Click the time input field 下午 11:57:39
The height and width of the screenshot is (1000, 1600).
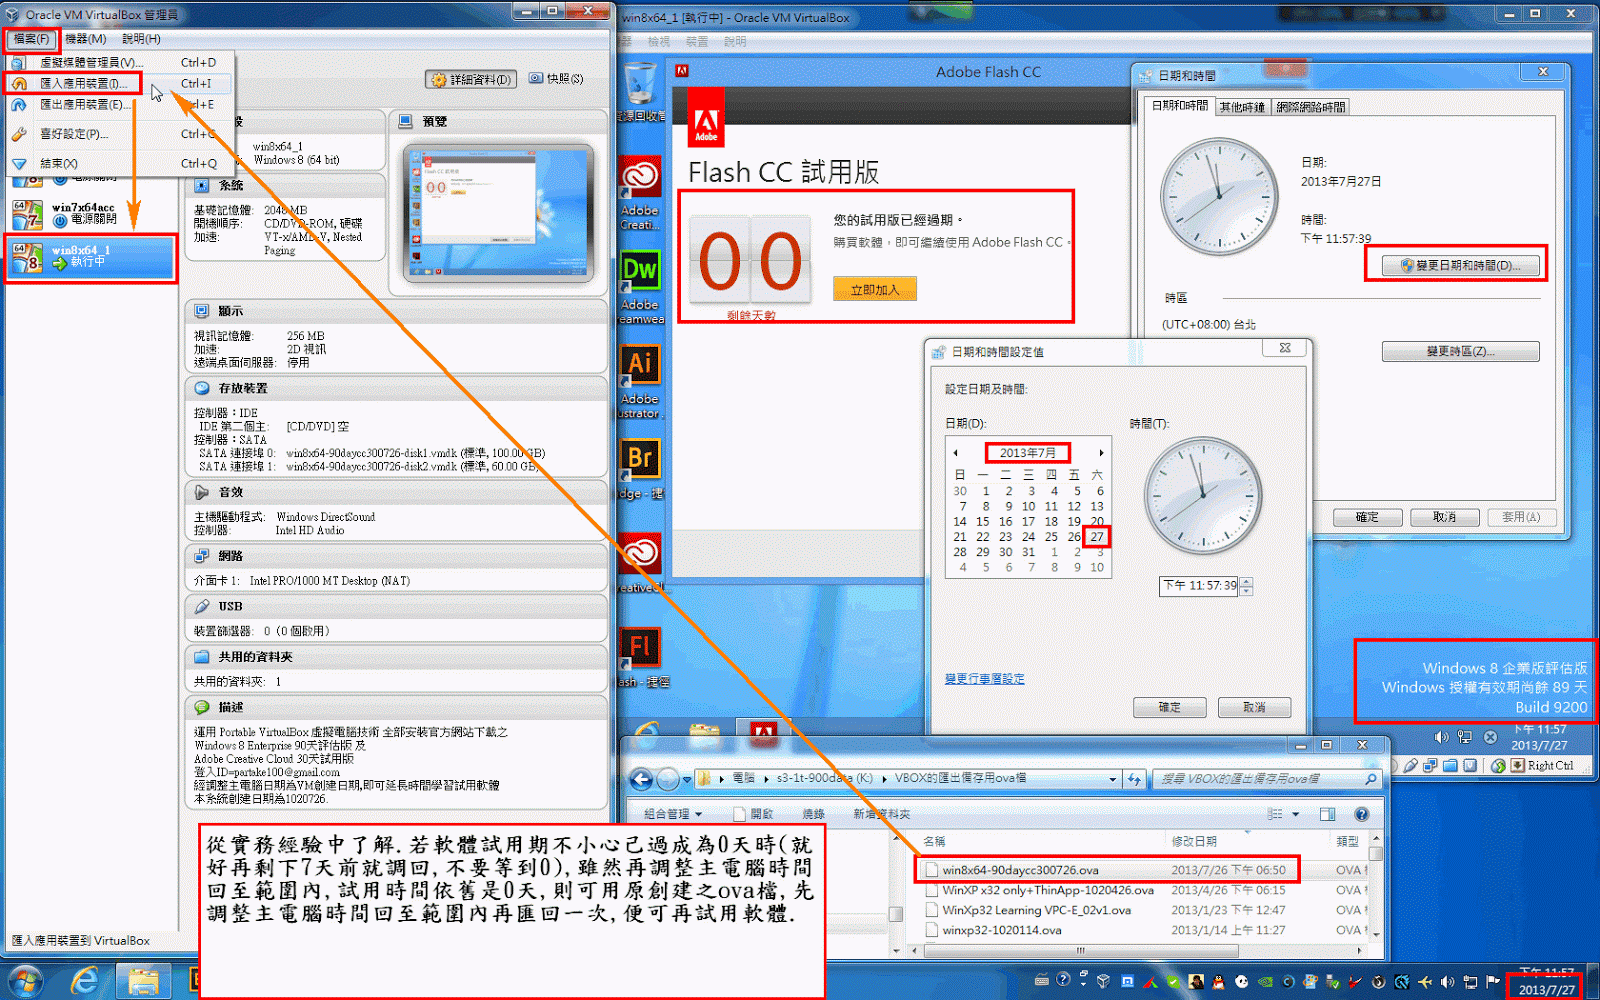(1199, 586)
